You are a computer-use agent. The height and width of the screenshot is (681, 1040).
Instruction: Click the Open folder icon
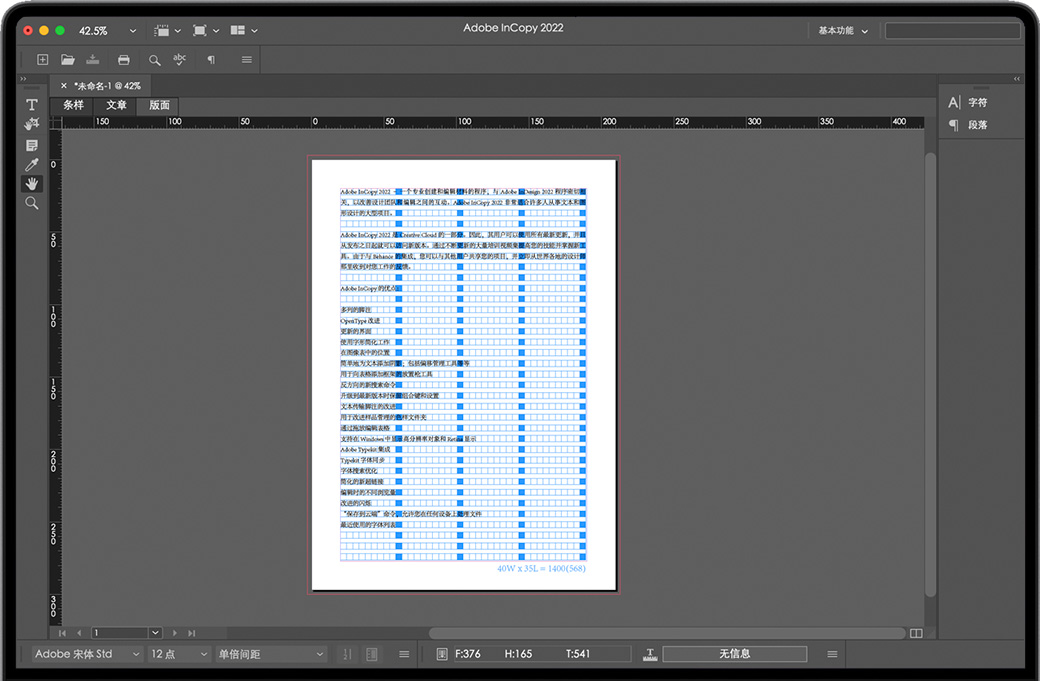[68, 60]
